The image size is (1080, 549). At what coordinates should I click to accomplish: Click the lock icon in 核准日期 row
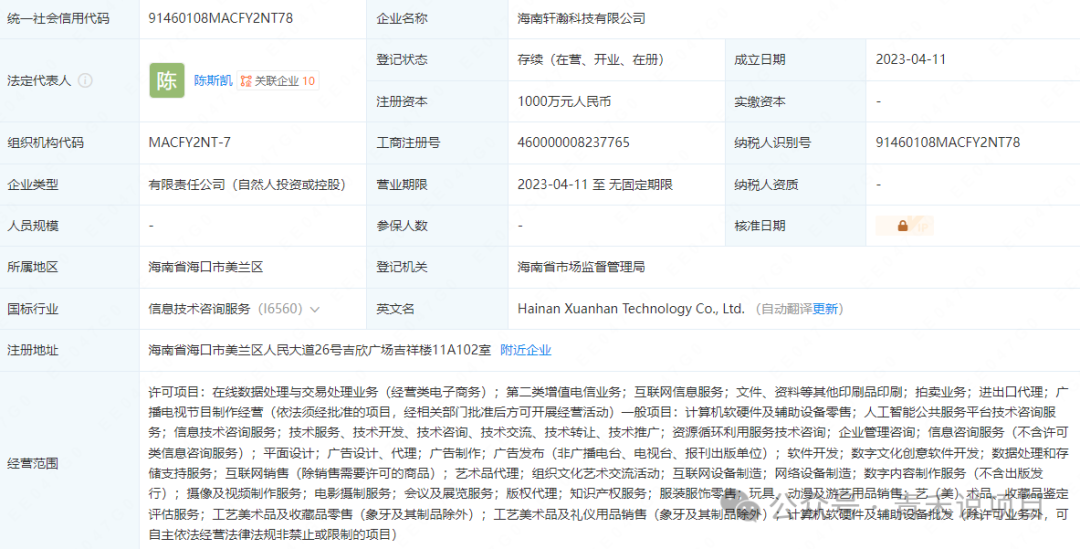tap(902, 226)
